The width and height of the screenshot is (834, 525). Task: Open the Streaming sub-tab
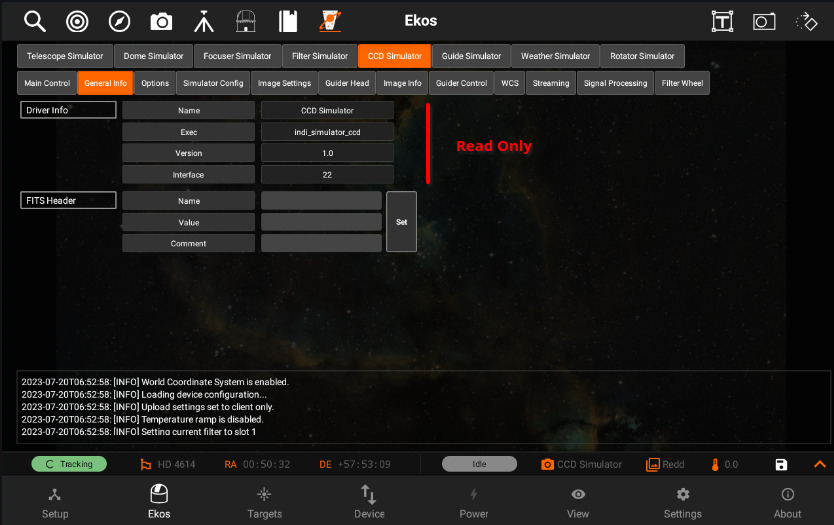point(551,83)
